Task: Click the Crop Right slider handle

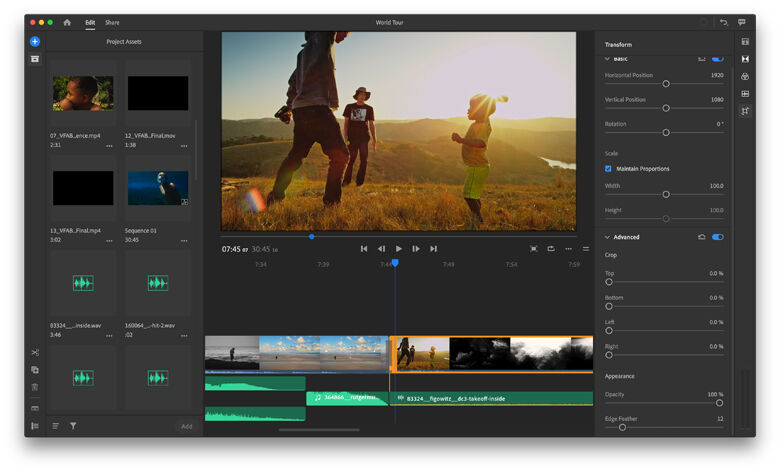Action: click(x=609, y=355)
